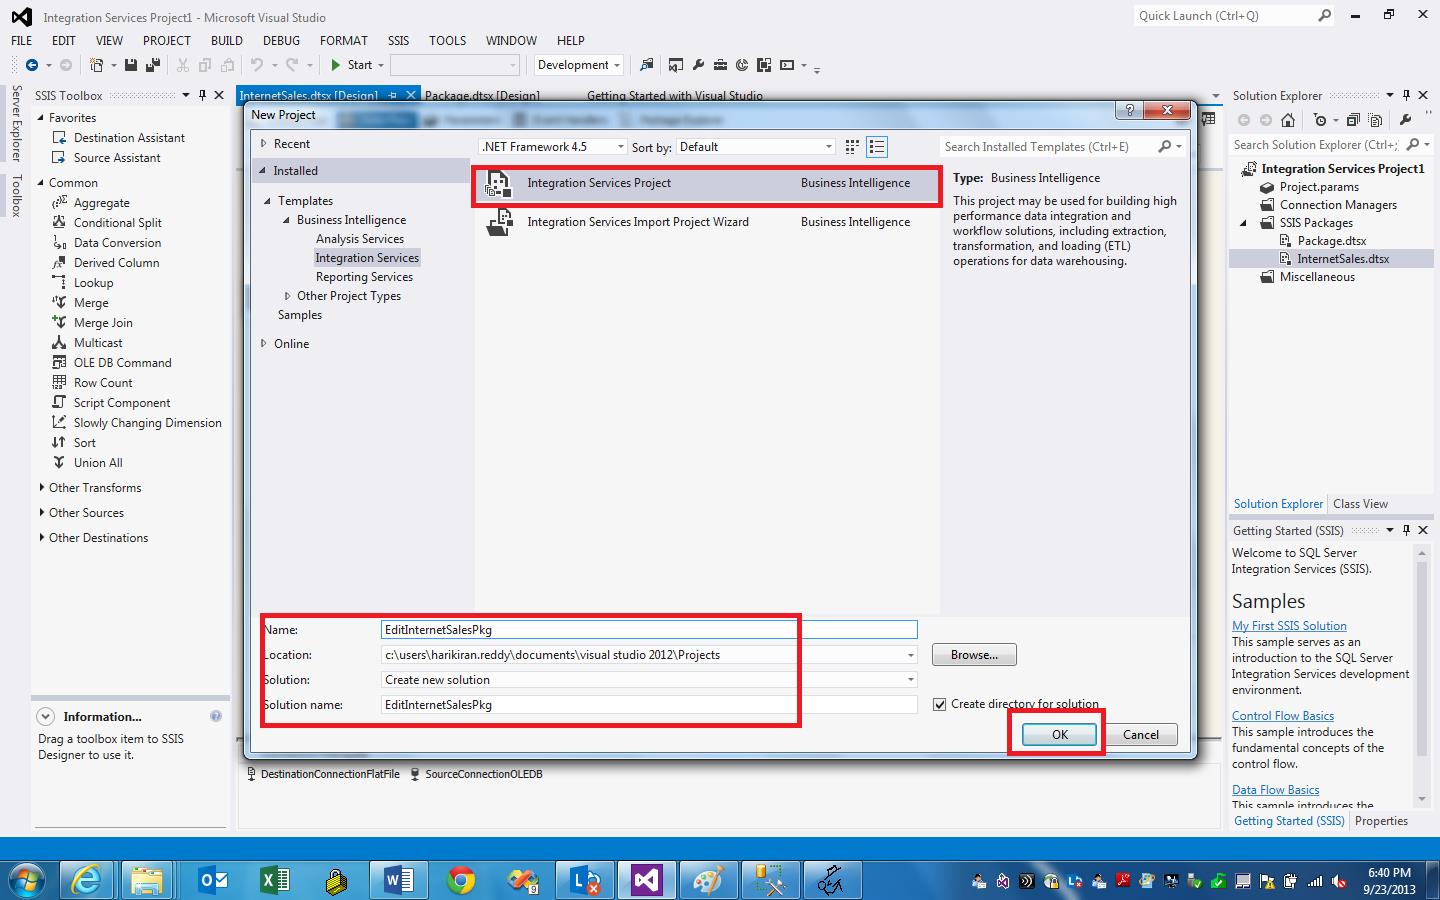Screen dimensions: 1440x900
Task: Open Solution Explorer properties wrench icon
Action: pyautogui.click(x=1405, y=120)
